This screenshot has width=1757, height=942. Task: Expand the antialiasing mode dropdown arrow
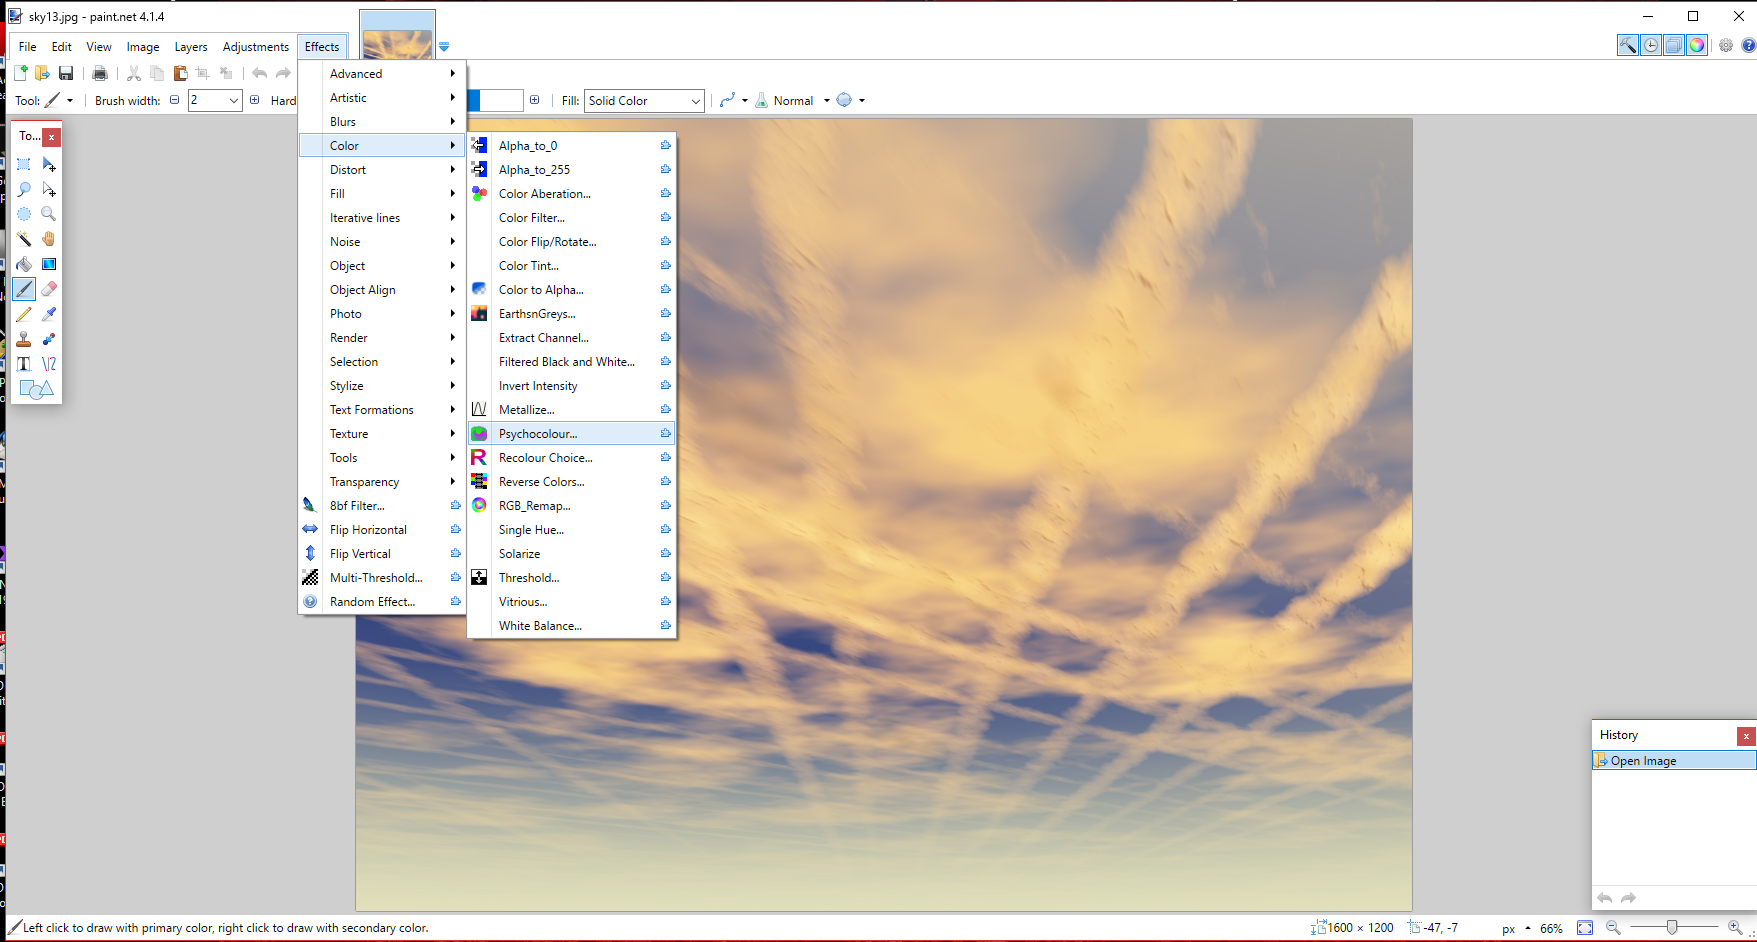click(x=862, y=101)
